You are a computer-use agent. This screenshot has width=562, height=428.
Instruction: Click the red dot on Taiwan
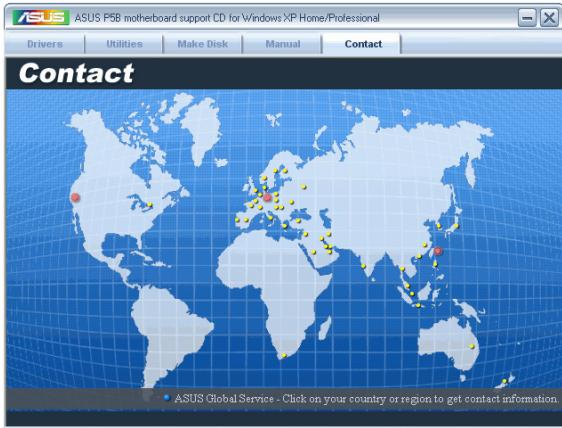coord(437,251)
